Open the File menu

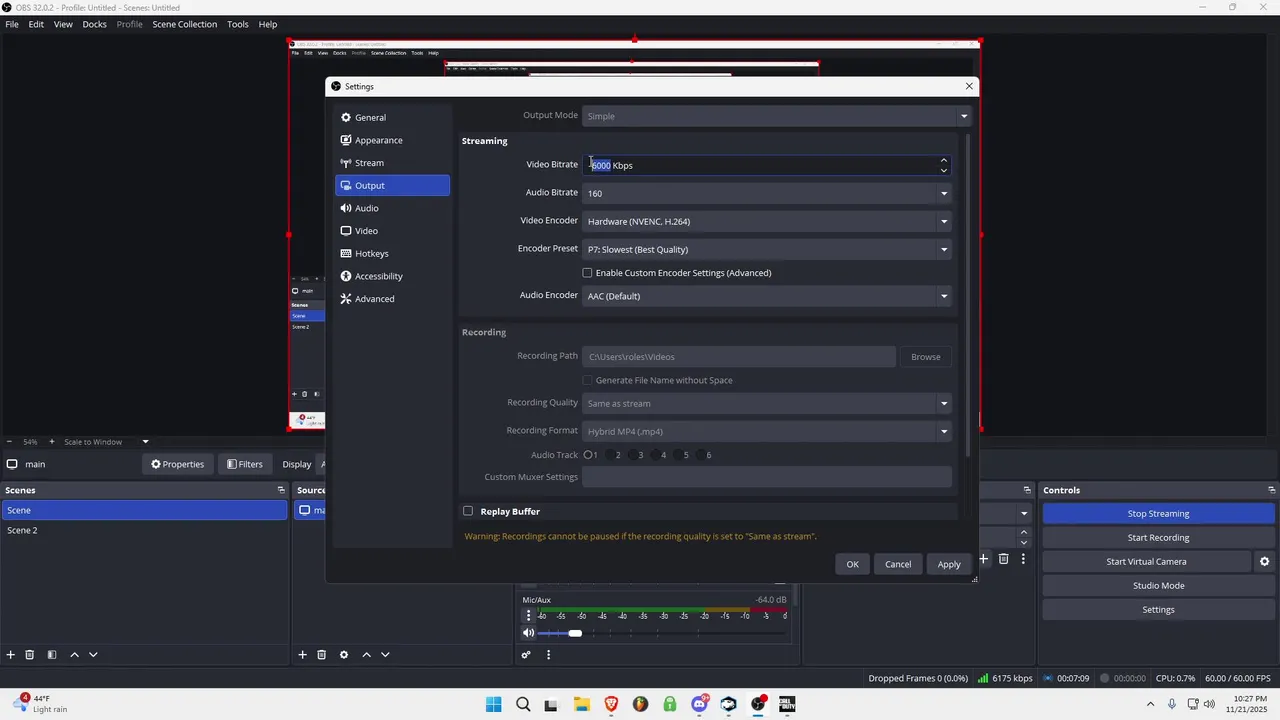[x=12, y=24]
